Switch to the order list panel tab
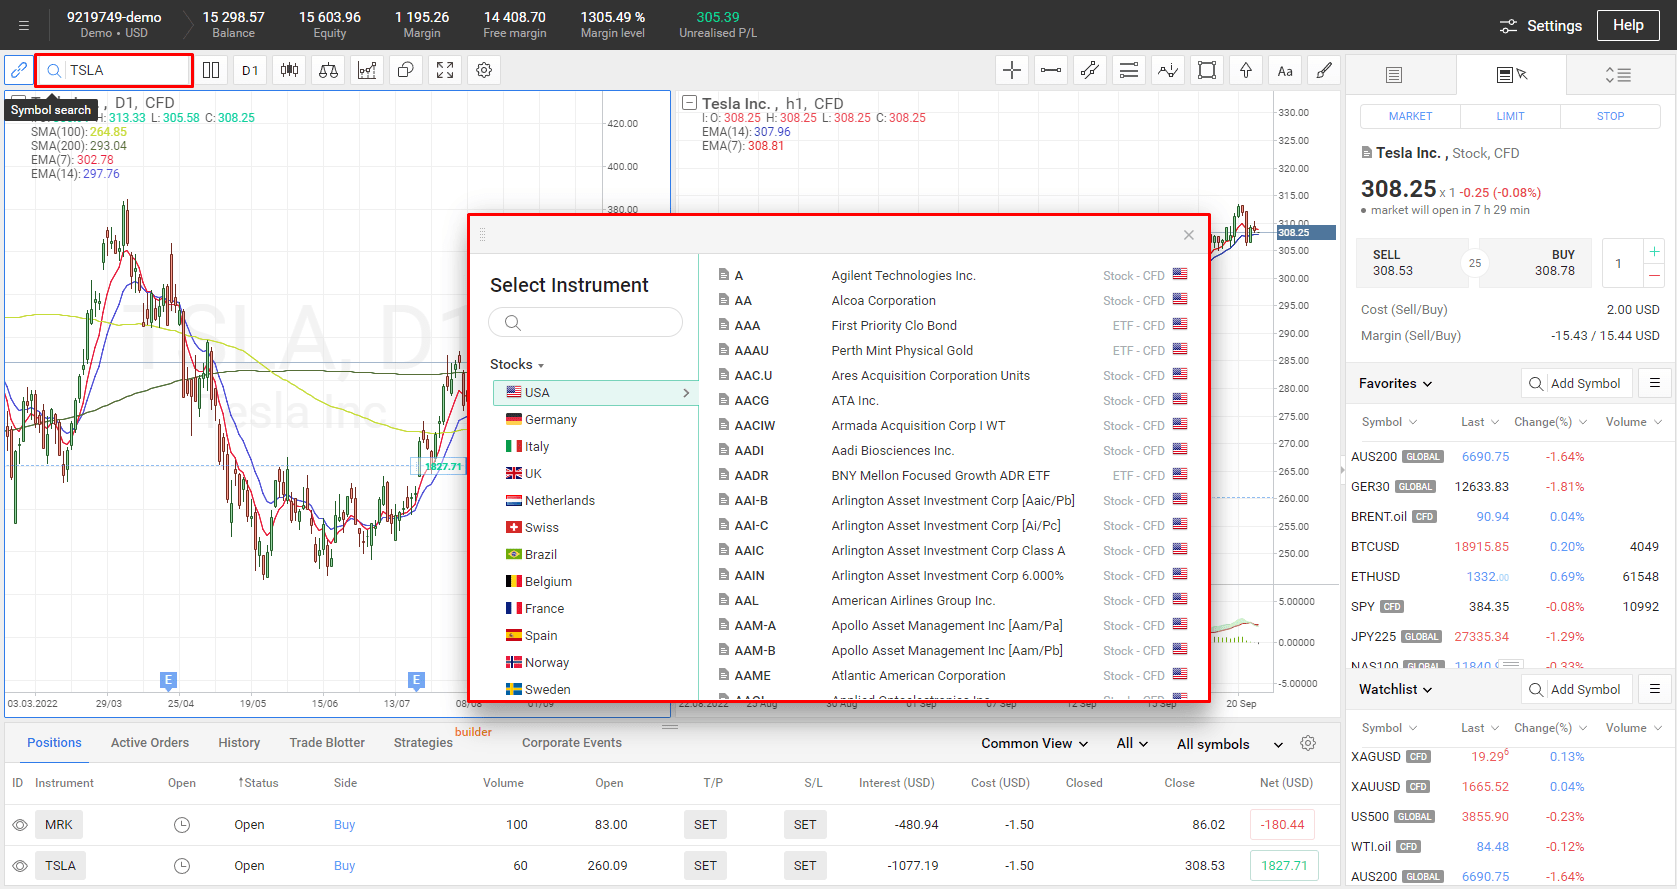 1395,75
